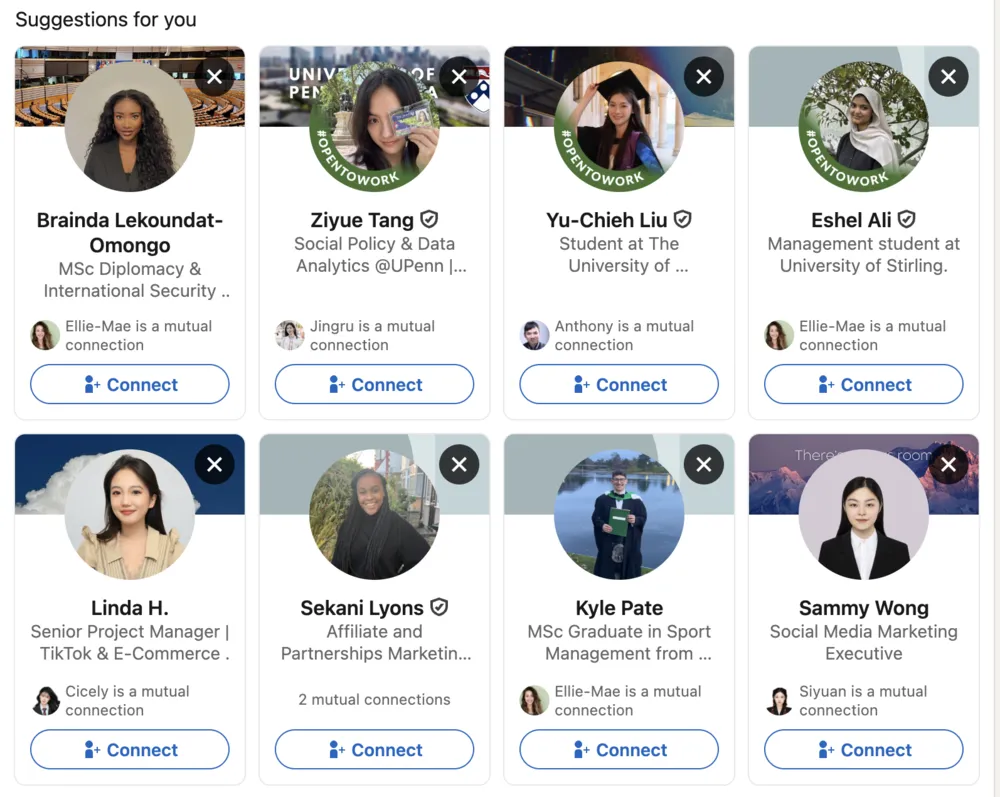Dismiss Eshel Ali suggestion card
Image resolution: width=1000 pixels, height=797 pixels.
click(948, 77)
